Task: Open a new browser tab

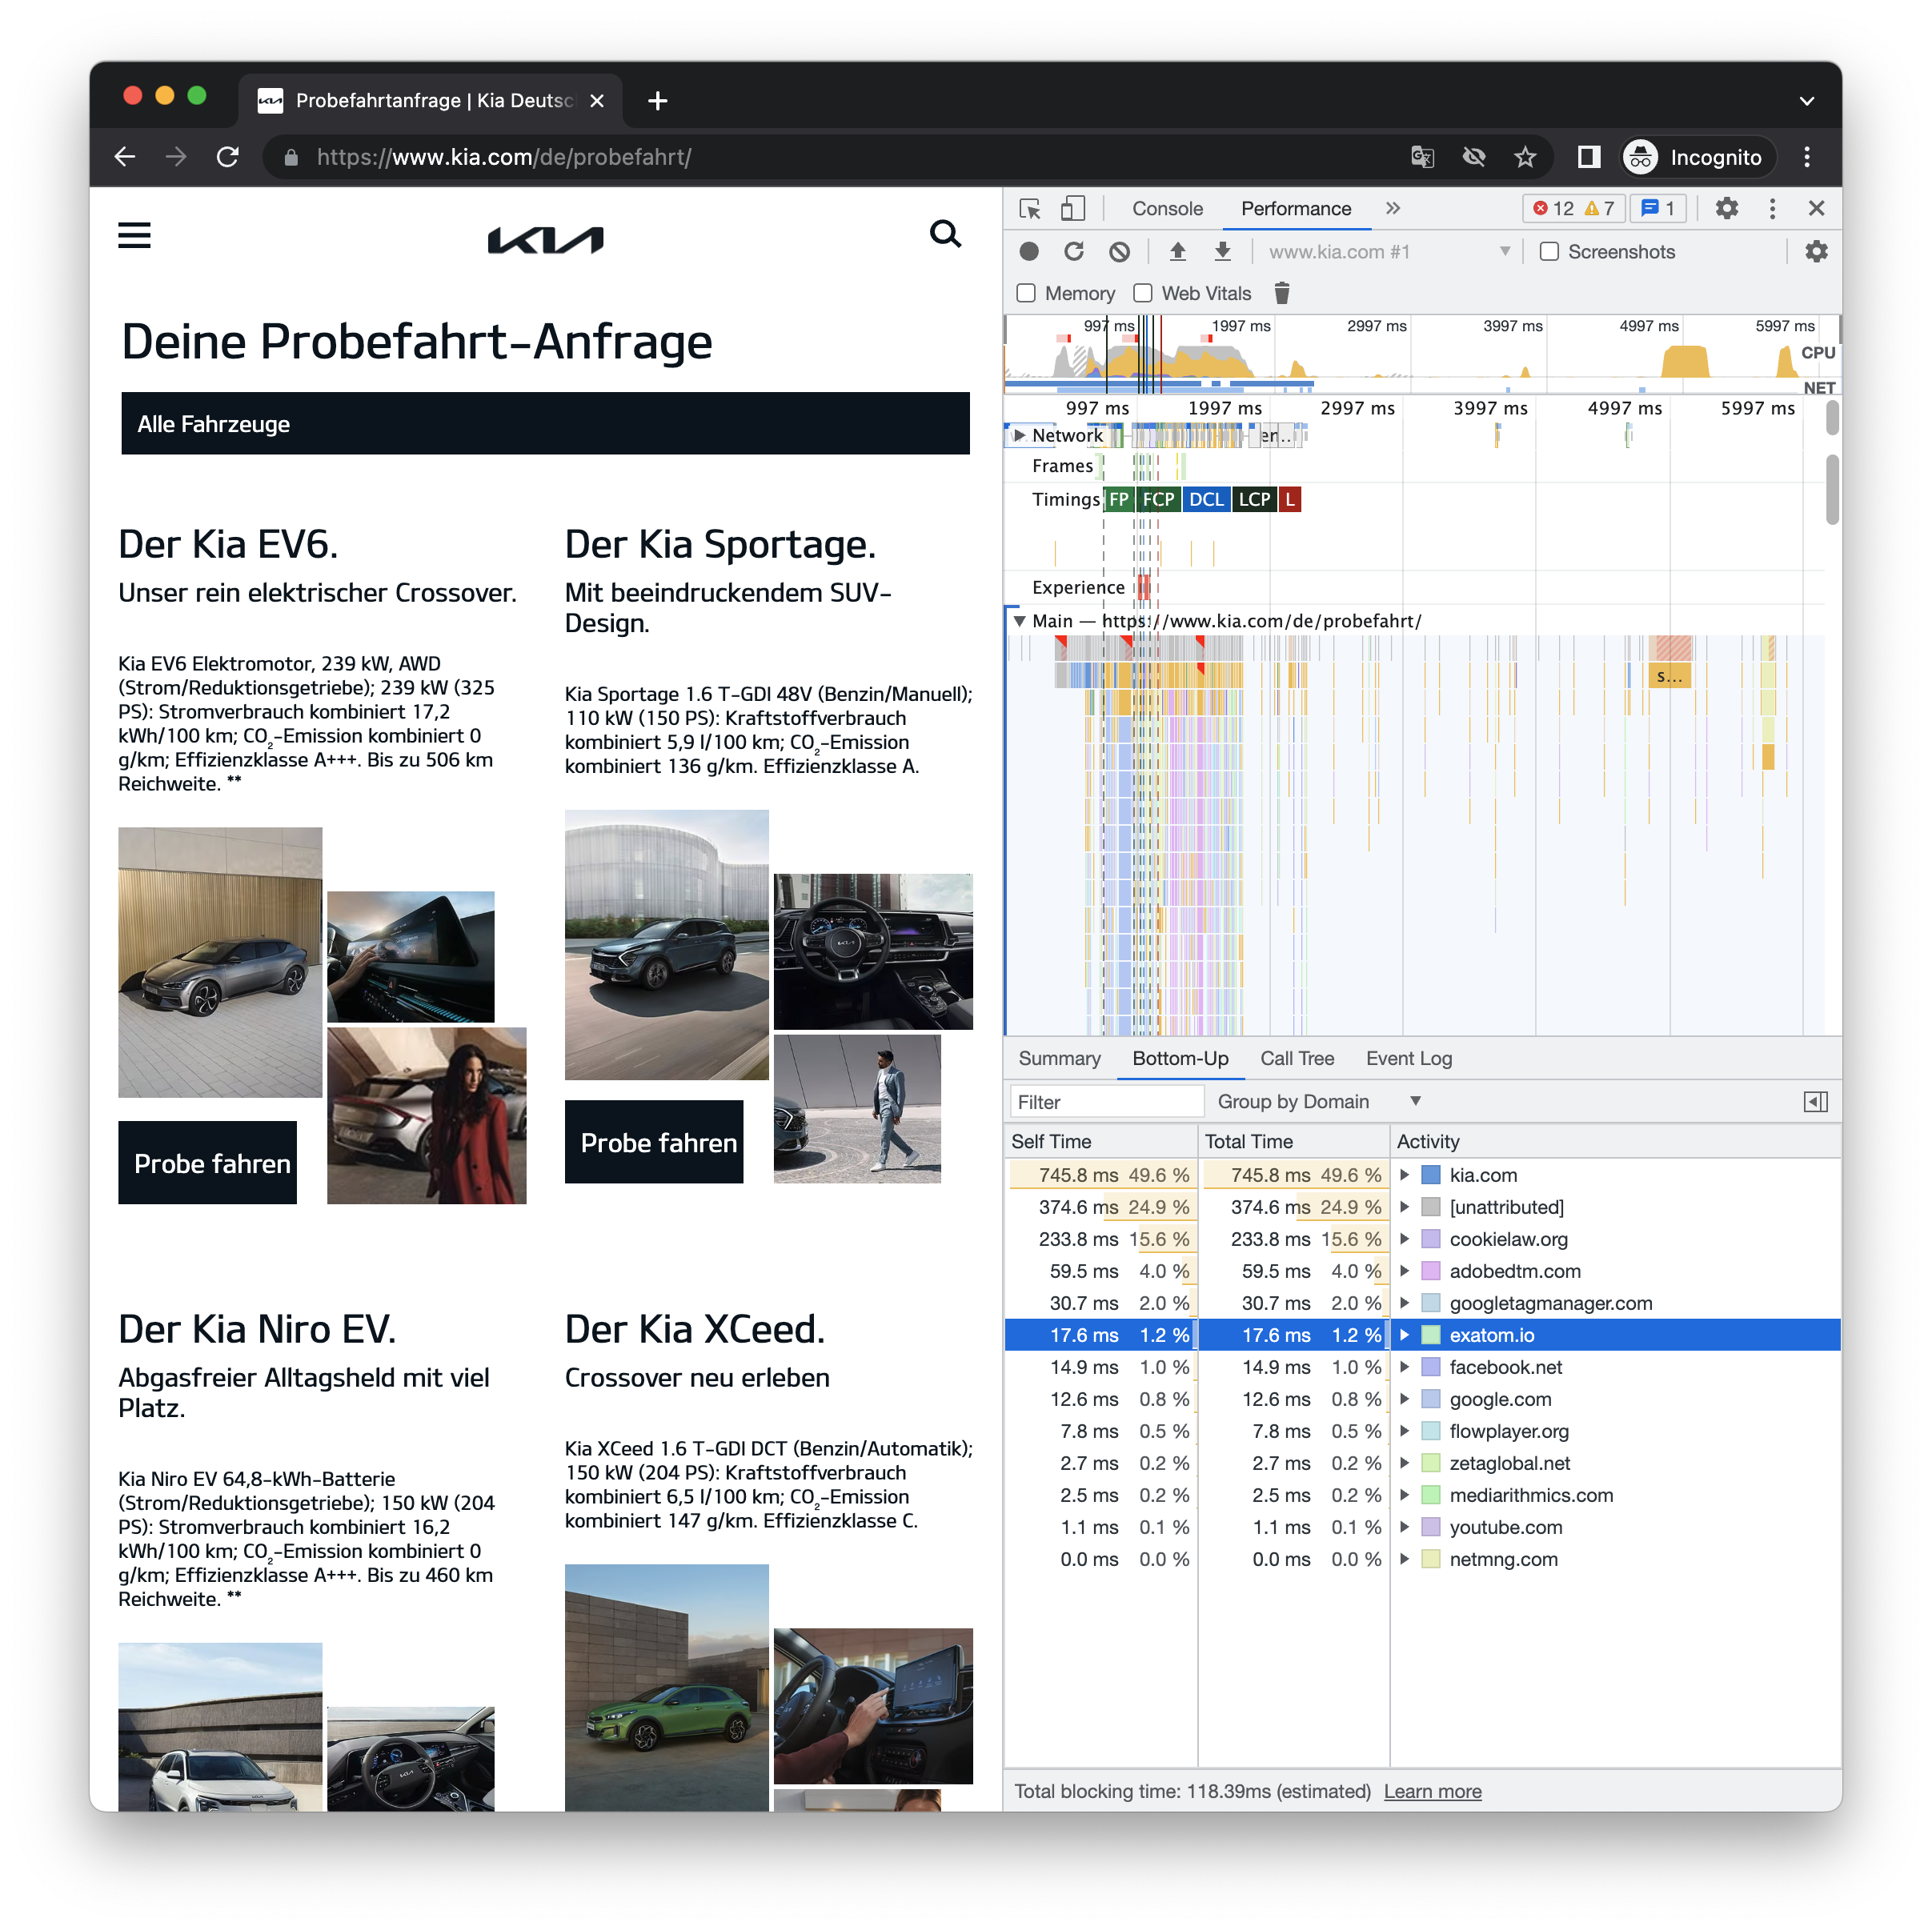Action: (657, 101)
